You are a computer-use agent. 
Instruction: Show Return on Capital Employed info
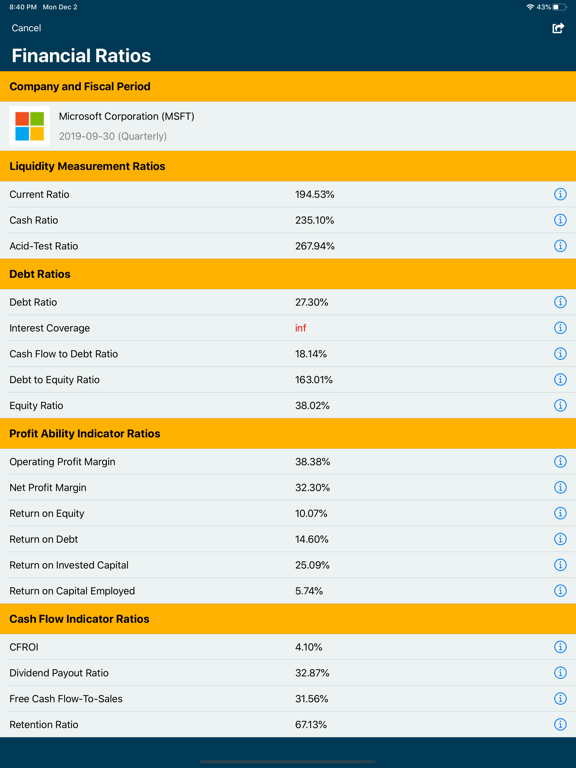pyautogui.click(x=560, y=591)
